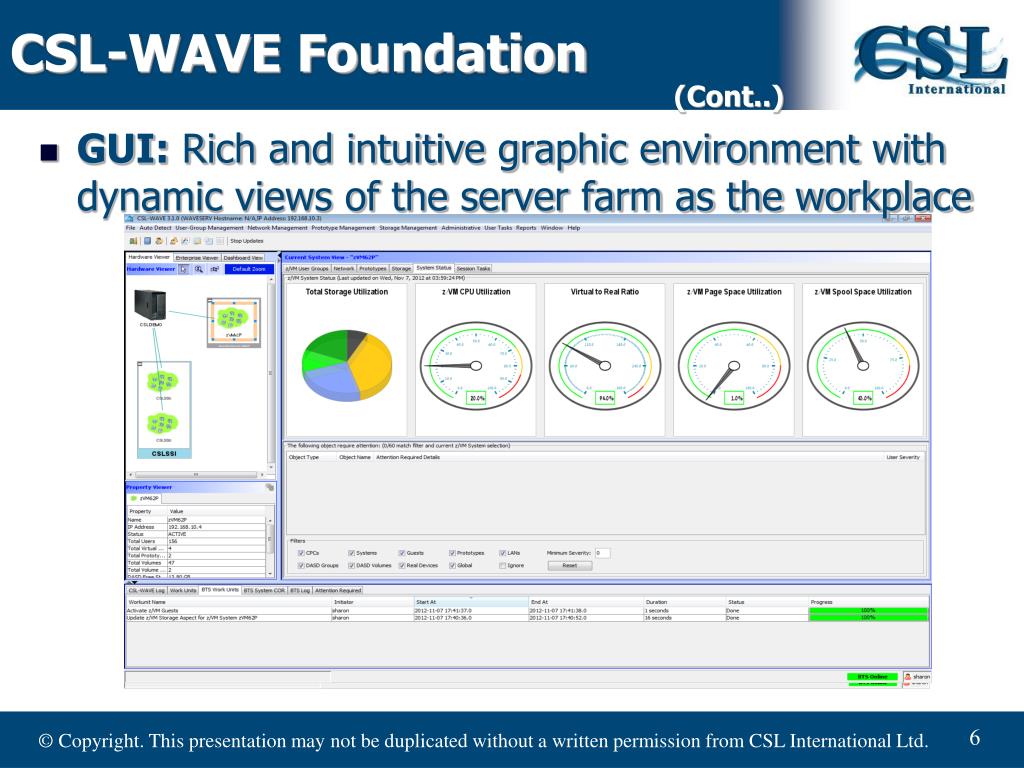
Task: Toggle the DASD Volumes filter checkbox
Action: [x=351, y=566]
